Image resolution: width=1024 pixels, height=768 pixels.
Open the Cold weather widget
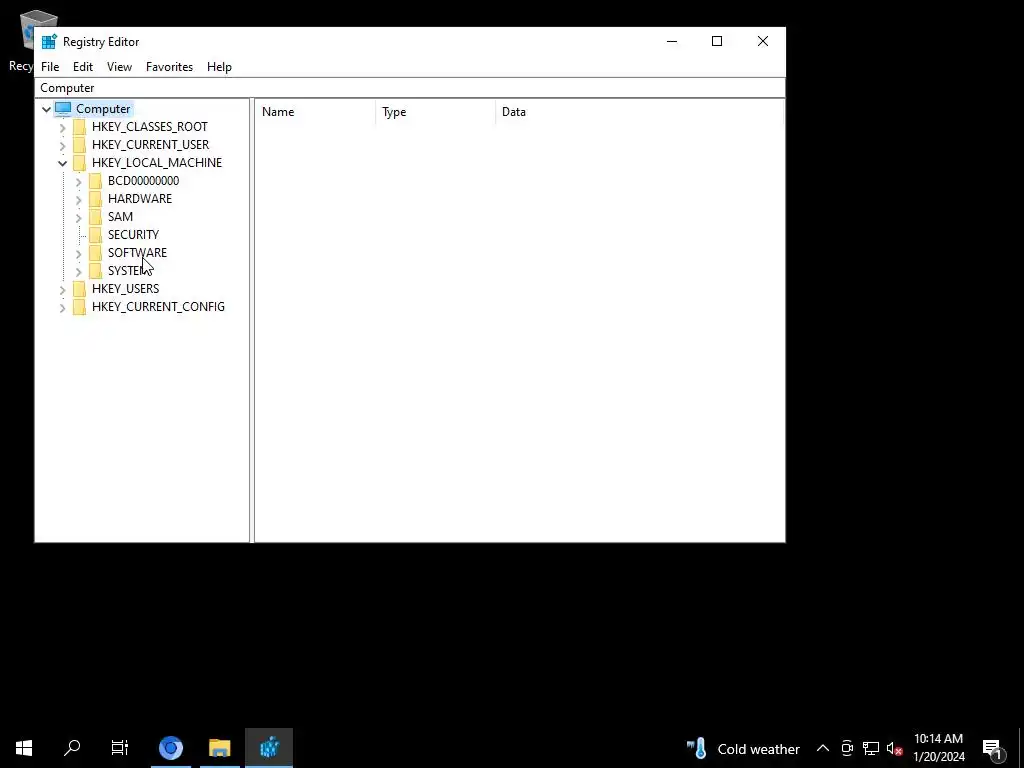pos(743,748)
